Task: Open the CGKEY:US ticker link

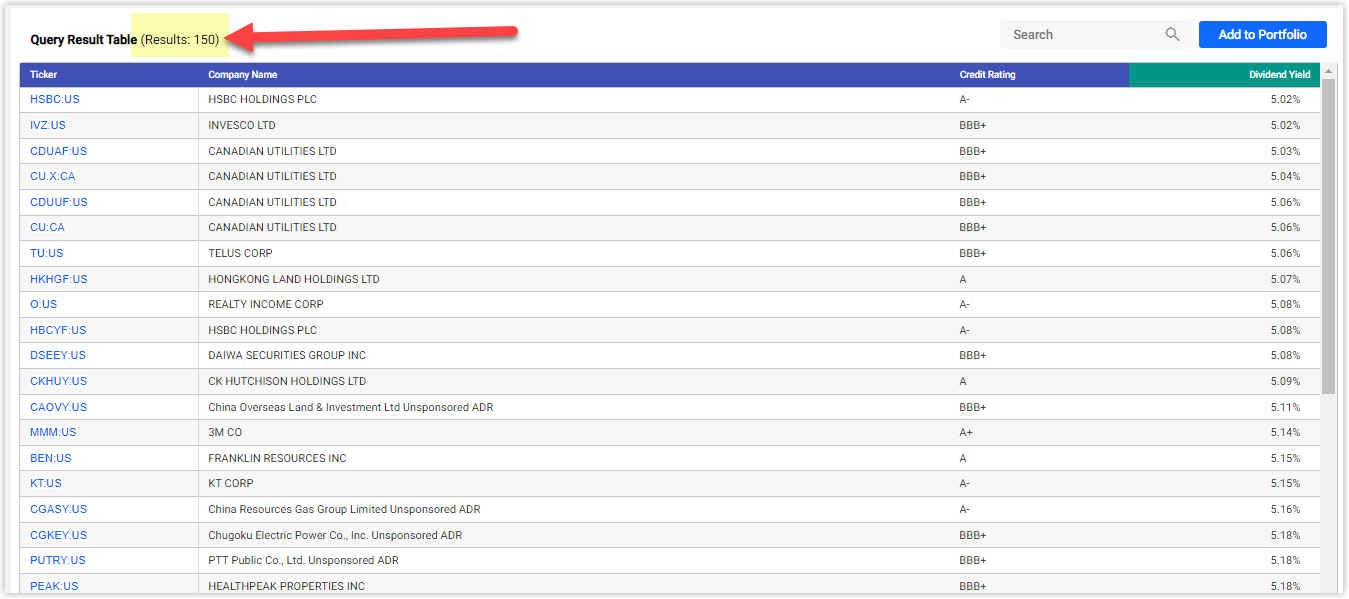Action: click(58, 535)
